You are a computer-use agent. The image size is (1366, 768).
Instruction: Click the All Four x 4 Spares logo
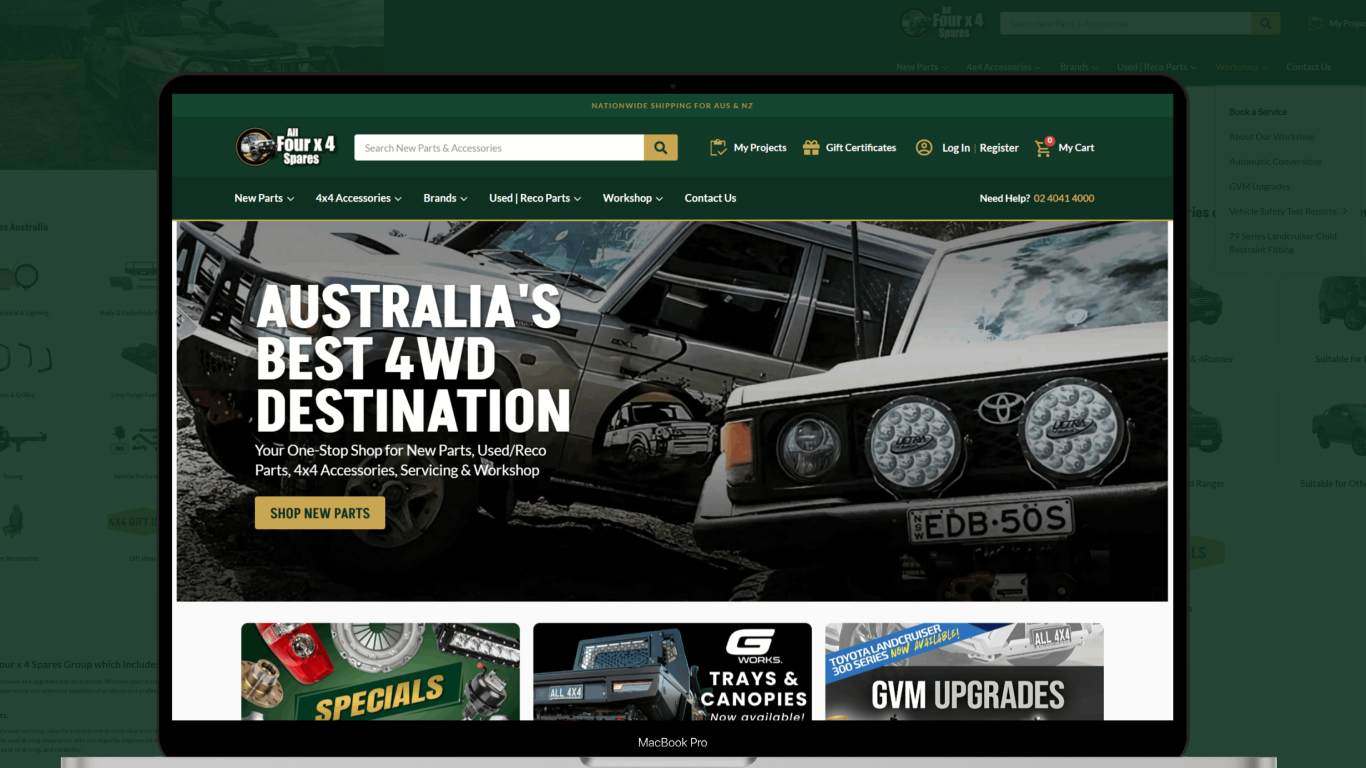point(286,147)
